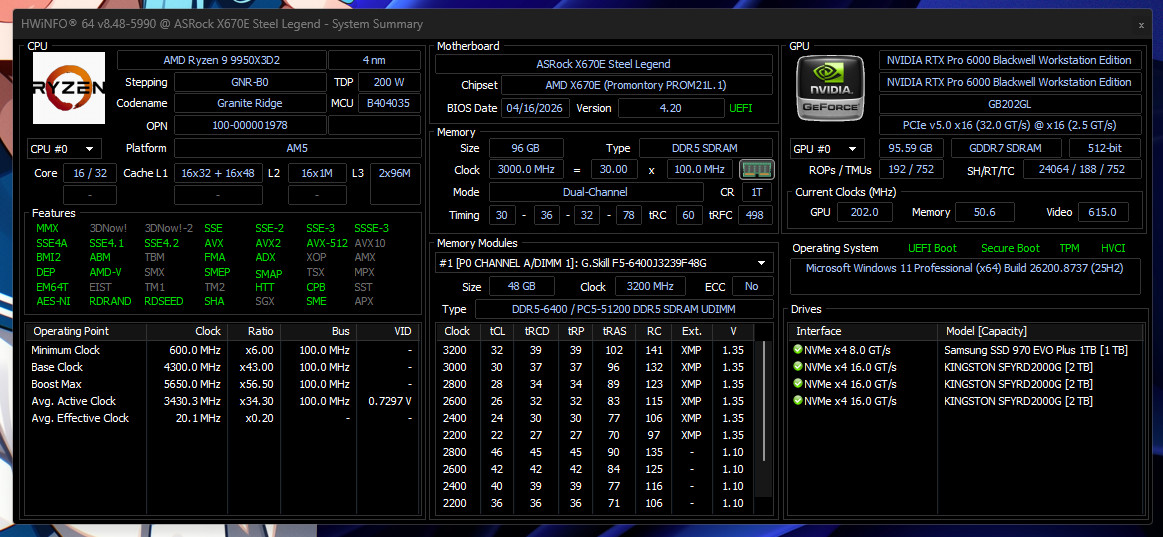Click the 3DNow! feature label
This screenshot has width=1163, height=537.
108,228
